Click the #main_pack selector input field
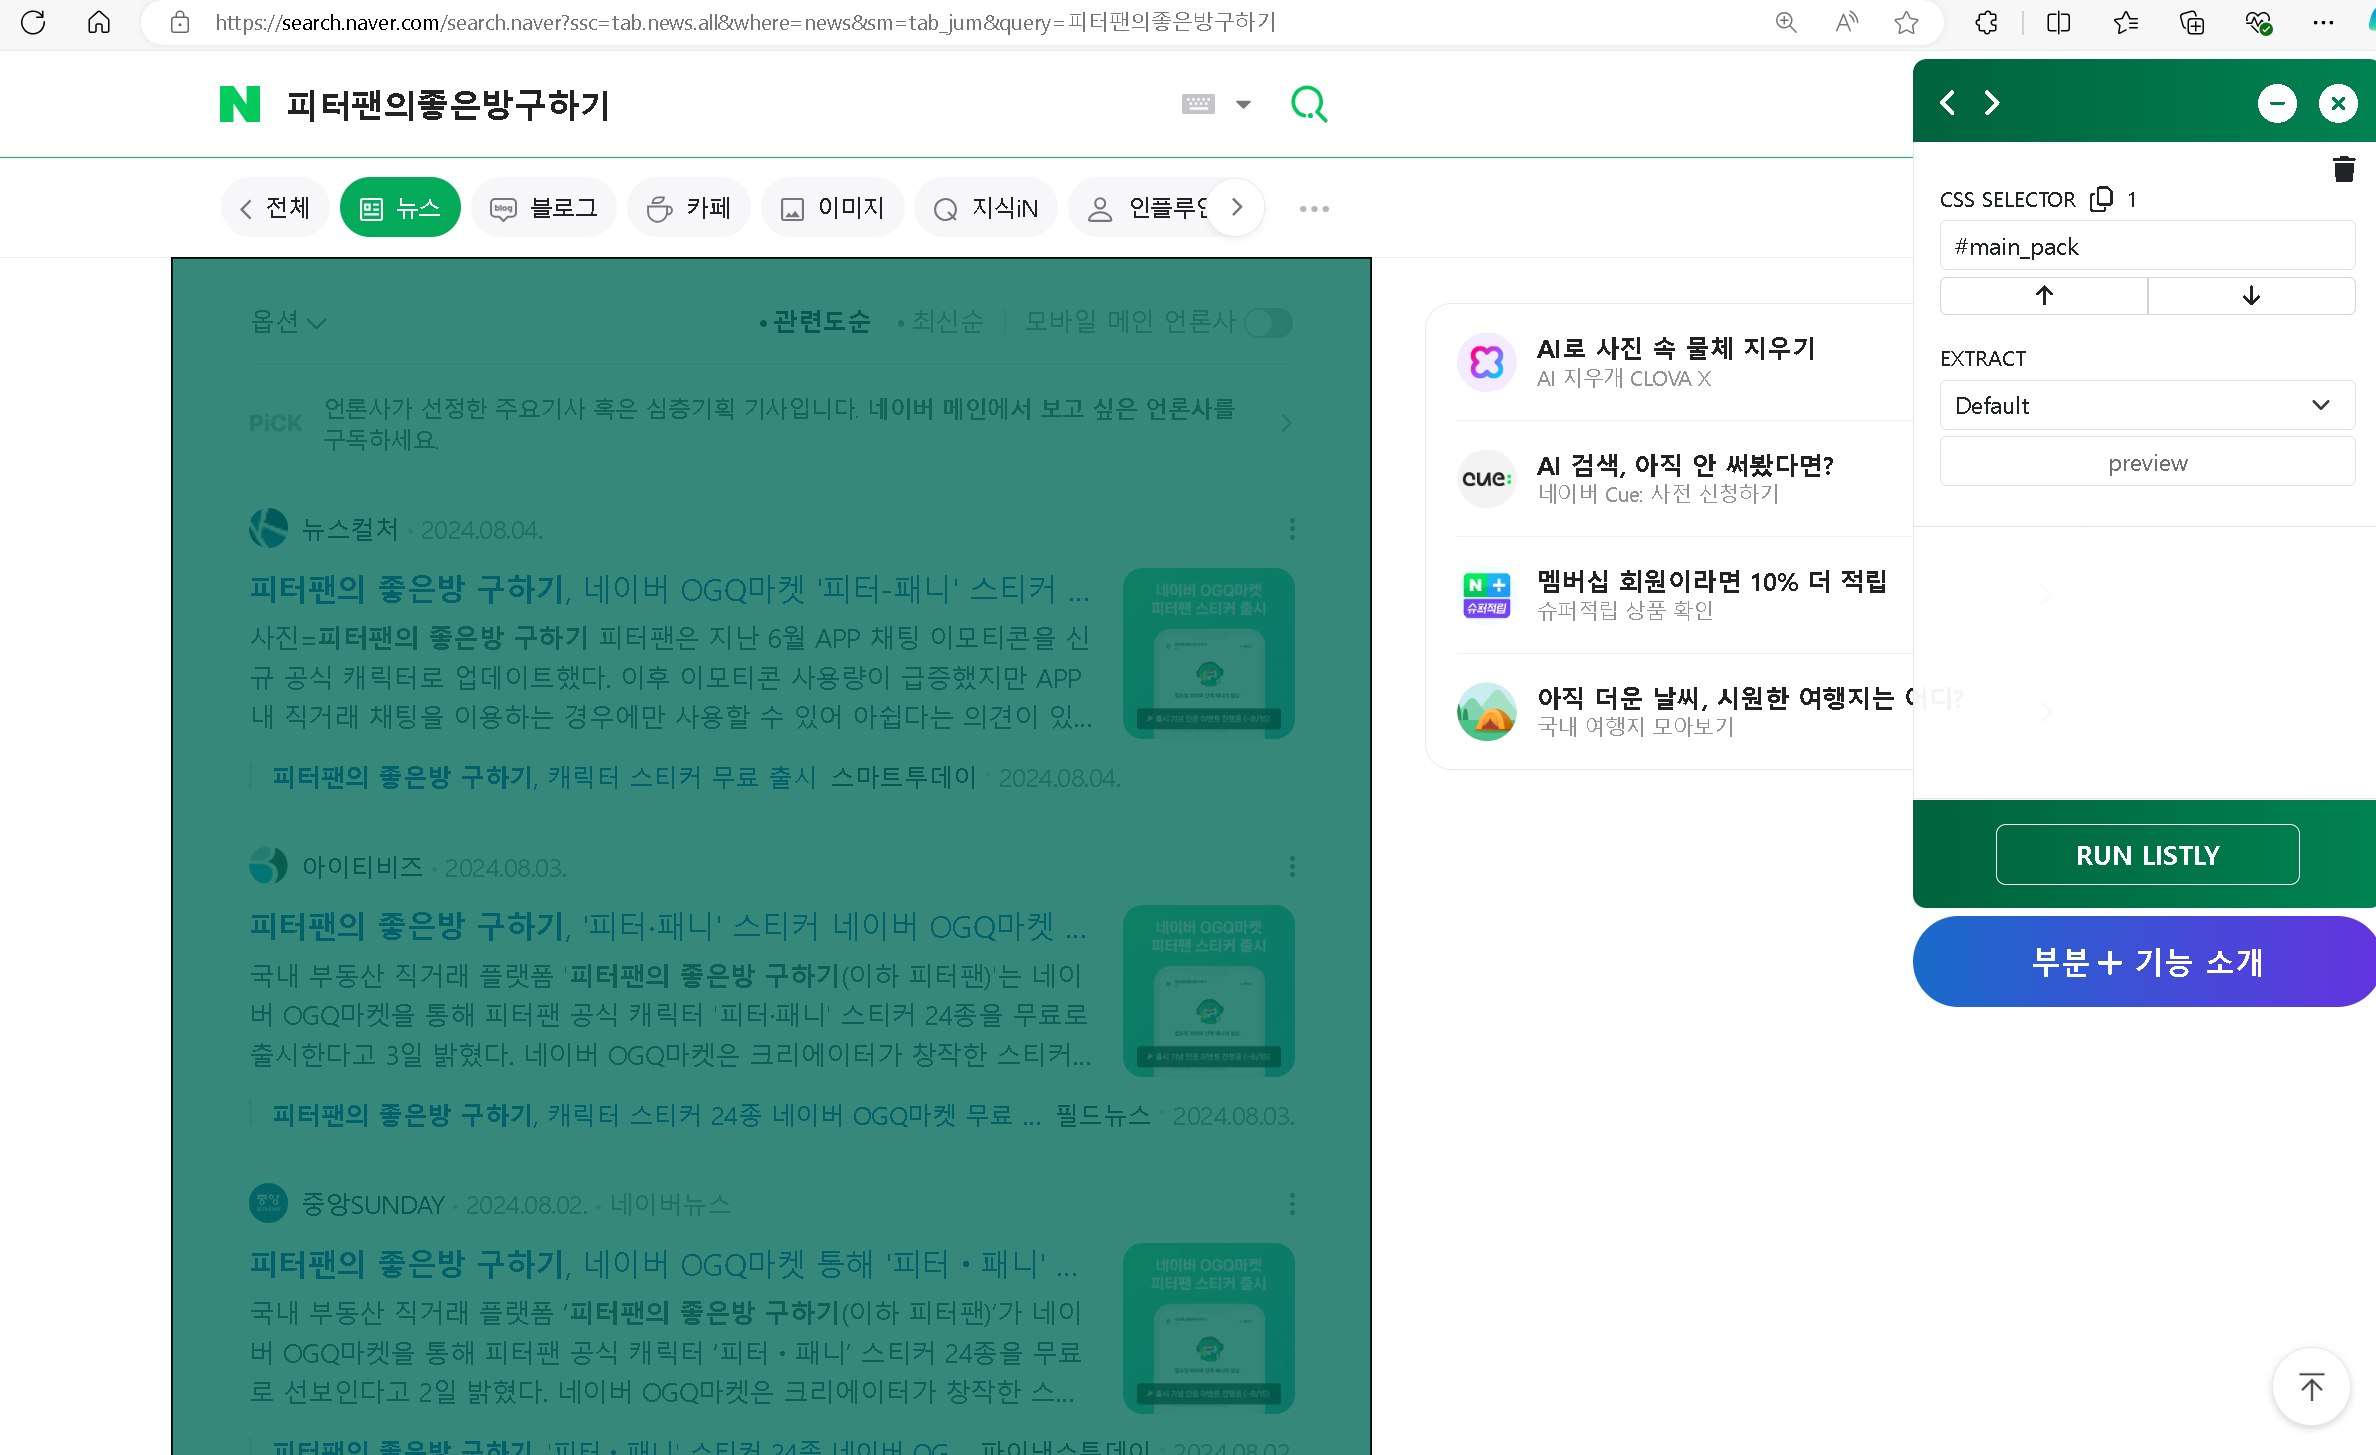Image resolution: width=2376 pixels, height=1455 pixels. (x=2147, y=246)
